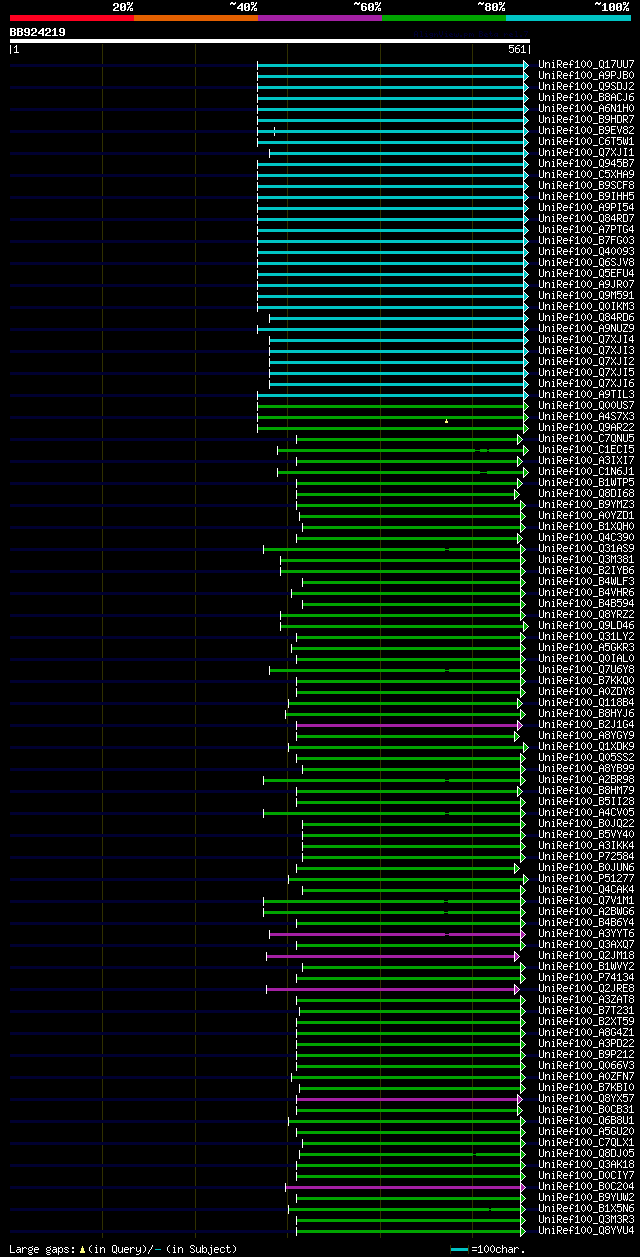Click the yellow query gap marker on A4S7X3 row
The height and width of the screenshot is (1257, 640).
(446, 421)
